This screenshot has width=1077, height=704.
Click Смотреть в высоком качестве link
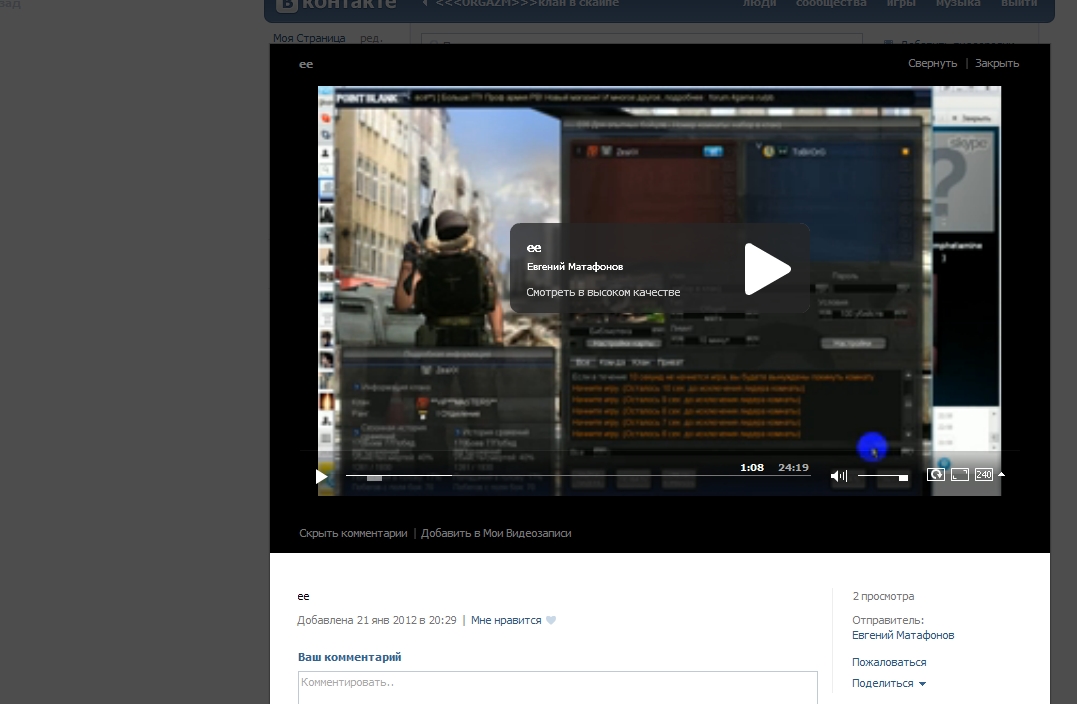point(603,293)
